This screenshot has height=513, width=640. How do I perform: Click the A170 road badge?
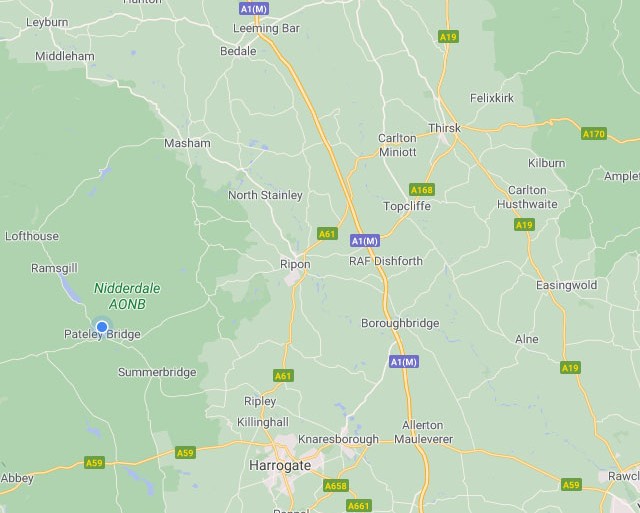tap(594, 134)
